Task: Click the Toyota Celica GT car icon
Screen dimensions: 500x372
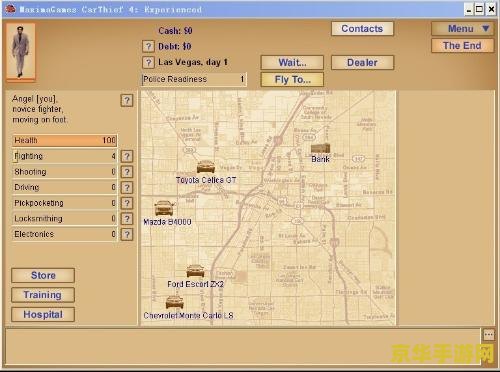Action: tap(206, 167)
